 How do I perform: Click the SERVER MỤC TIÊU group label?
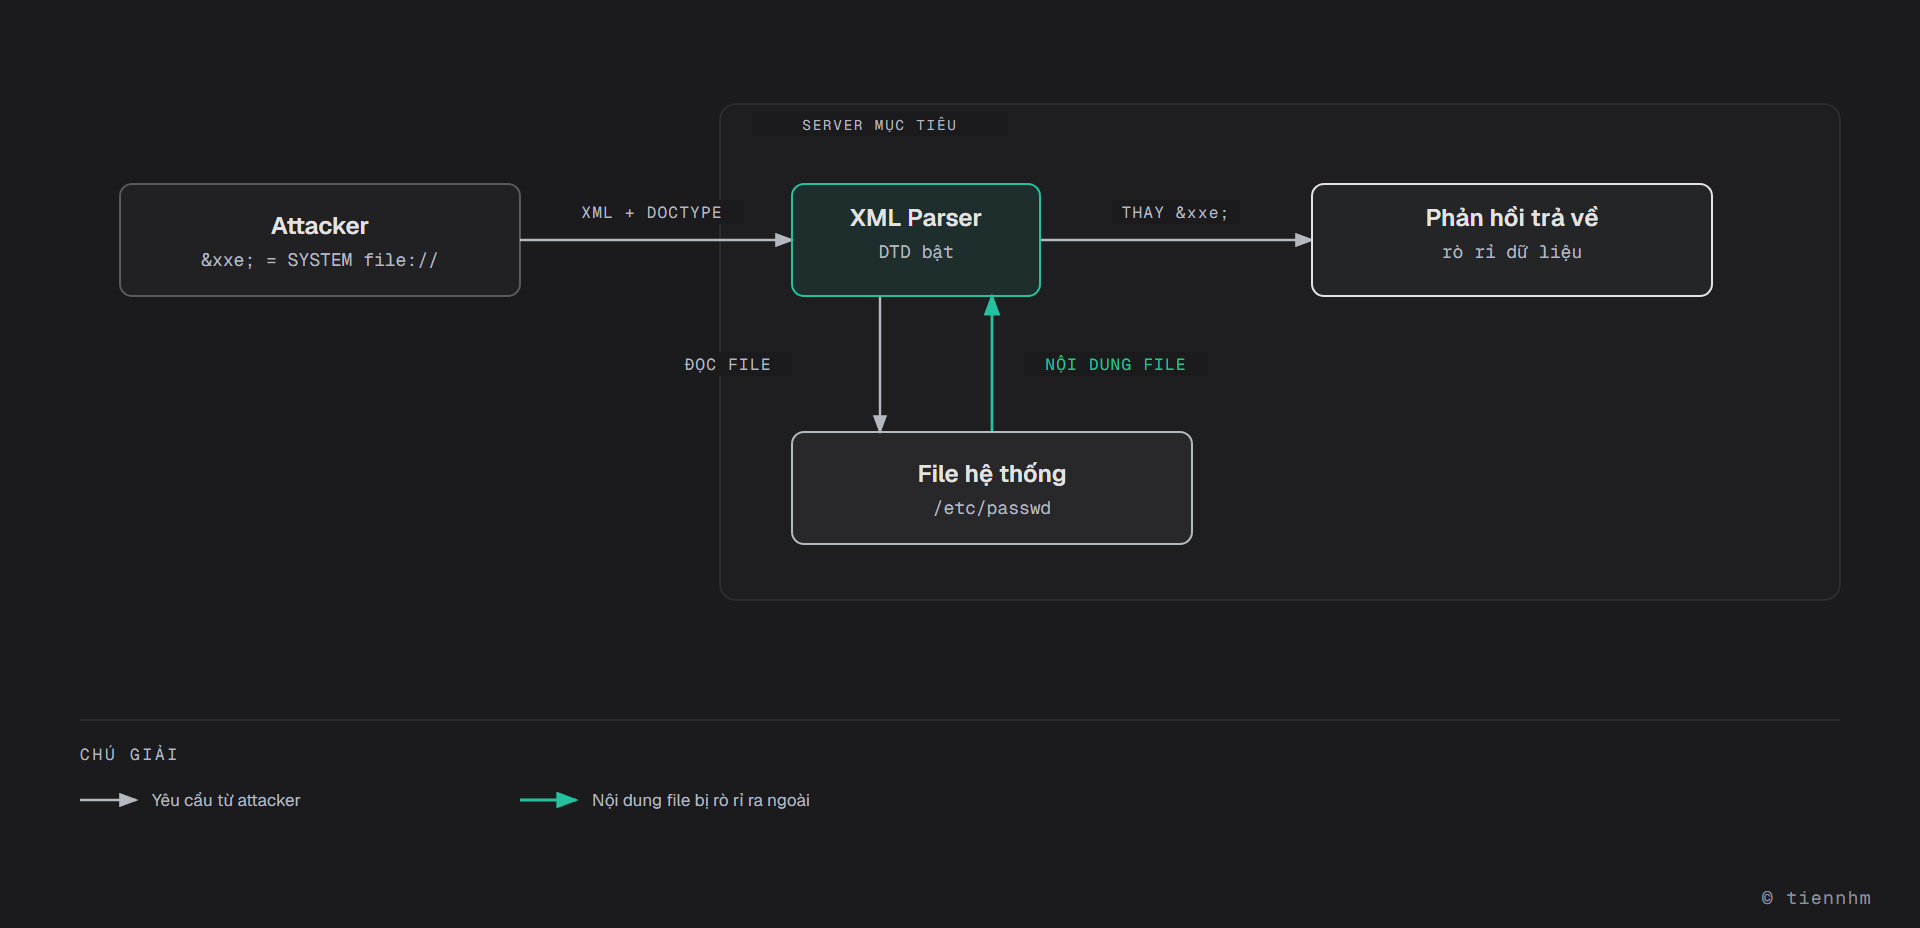pyautogui.click(x=879, y=125)
